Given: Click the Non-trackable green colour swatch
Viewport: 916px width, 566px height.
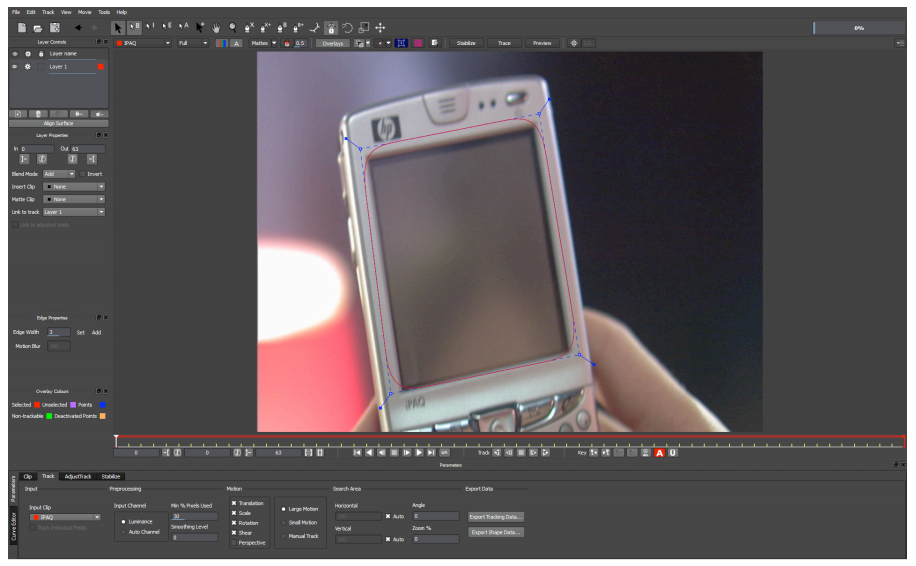Looking at the screenshot, I should point(49,416).
